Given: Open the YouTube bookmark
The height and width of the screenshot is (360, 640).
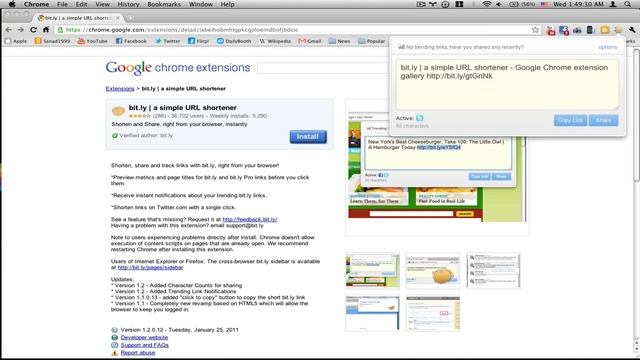Looking at the screenshot, I should (x=93, y=41).
